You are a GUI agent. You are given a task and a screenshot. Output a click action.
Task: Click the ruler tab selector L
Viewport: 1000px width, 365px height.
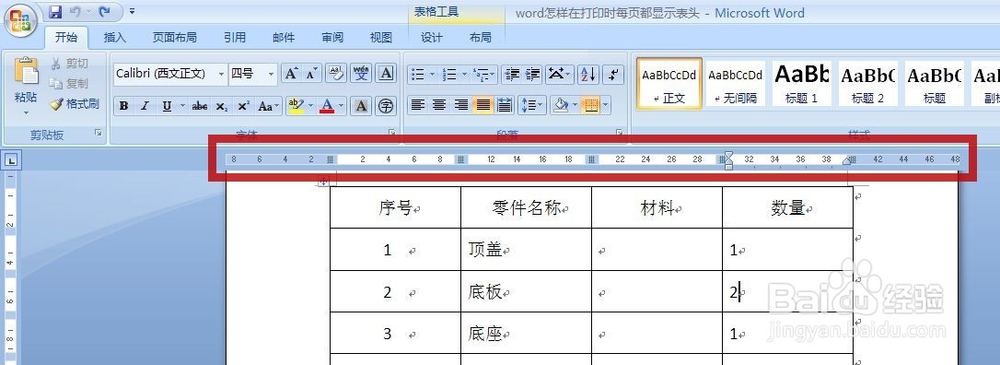[11, 160]
